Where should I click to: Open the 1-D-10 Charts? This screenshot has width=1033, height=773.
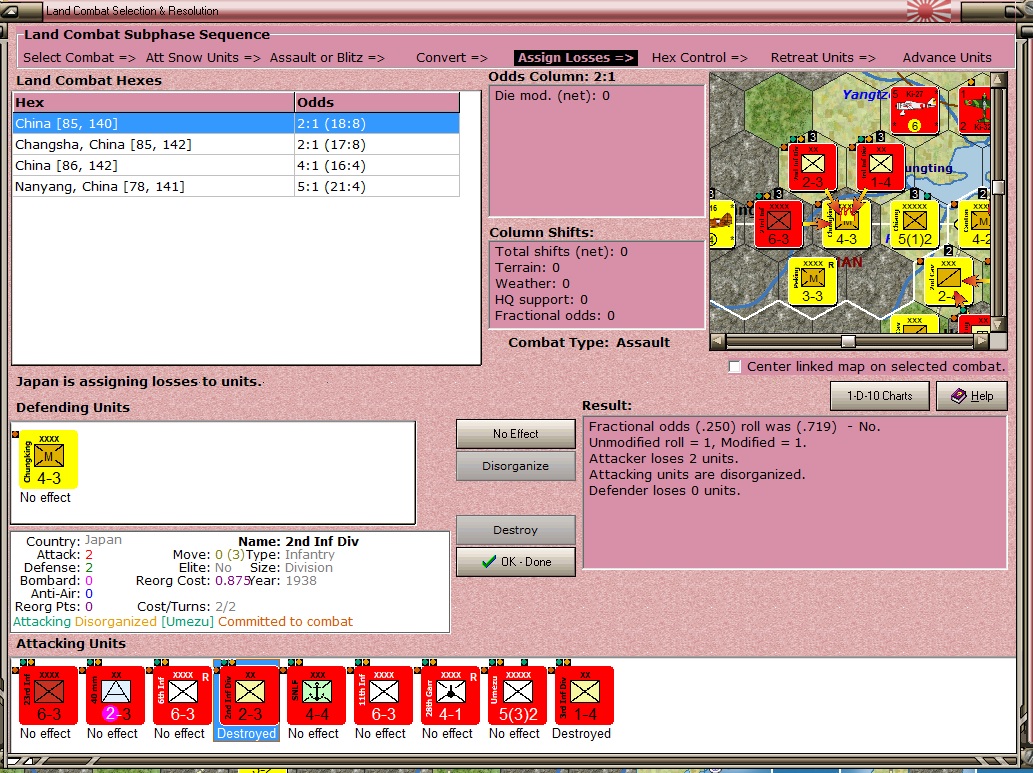tap(879, 396)
